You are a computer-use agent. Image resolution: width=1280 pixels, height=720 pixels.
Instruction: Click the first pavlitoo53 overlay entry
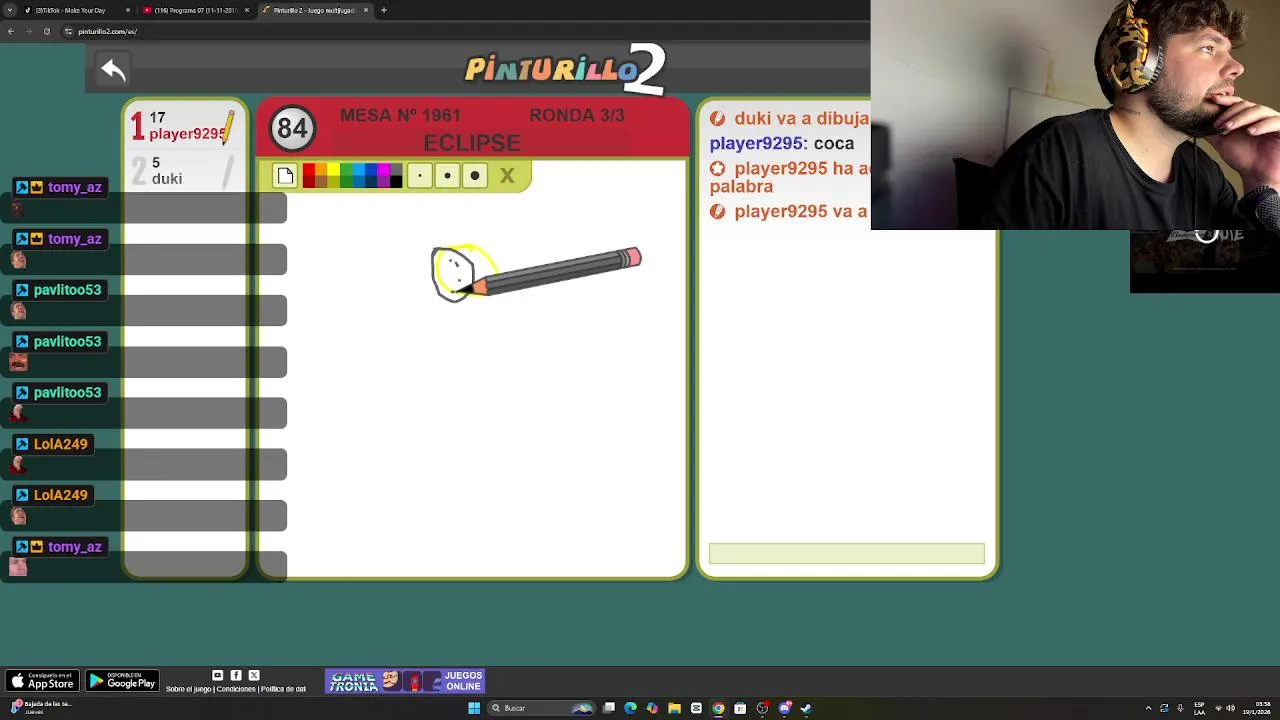(x=58, y=290)
